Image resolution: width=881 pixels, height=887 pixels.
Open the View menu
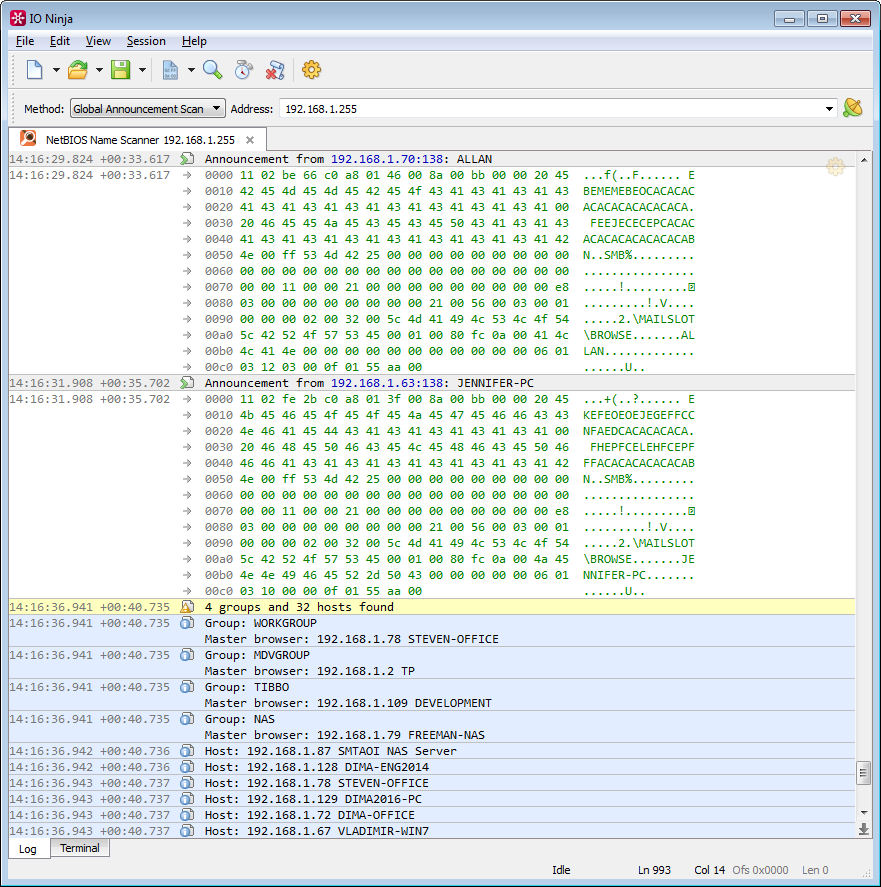click(x=97, y=41)
